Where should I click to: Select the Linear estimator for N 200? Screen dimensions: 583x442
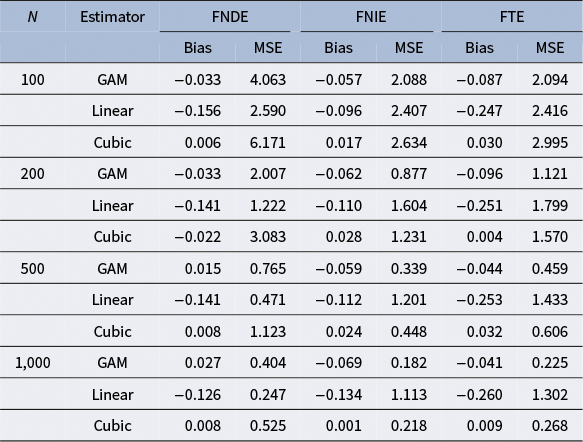coord(112,206)
